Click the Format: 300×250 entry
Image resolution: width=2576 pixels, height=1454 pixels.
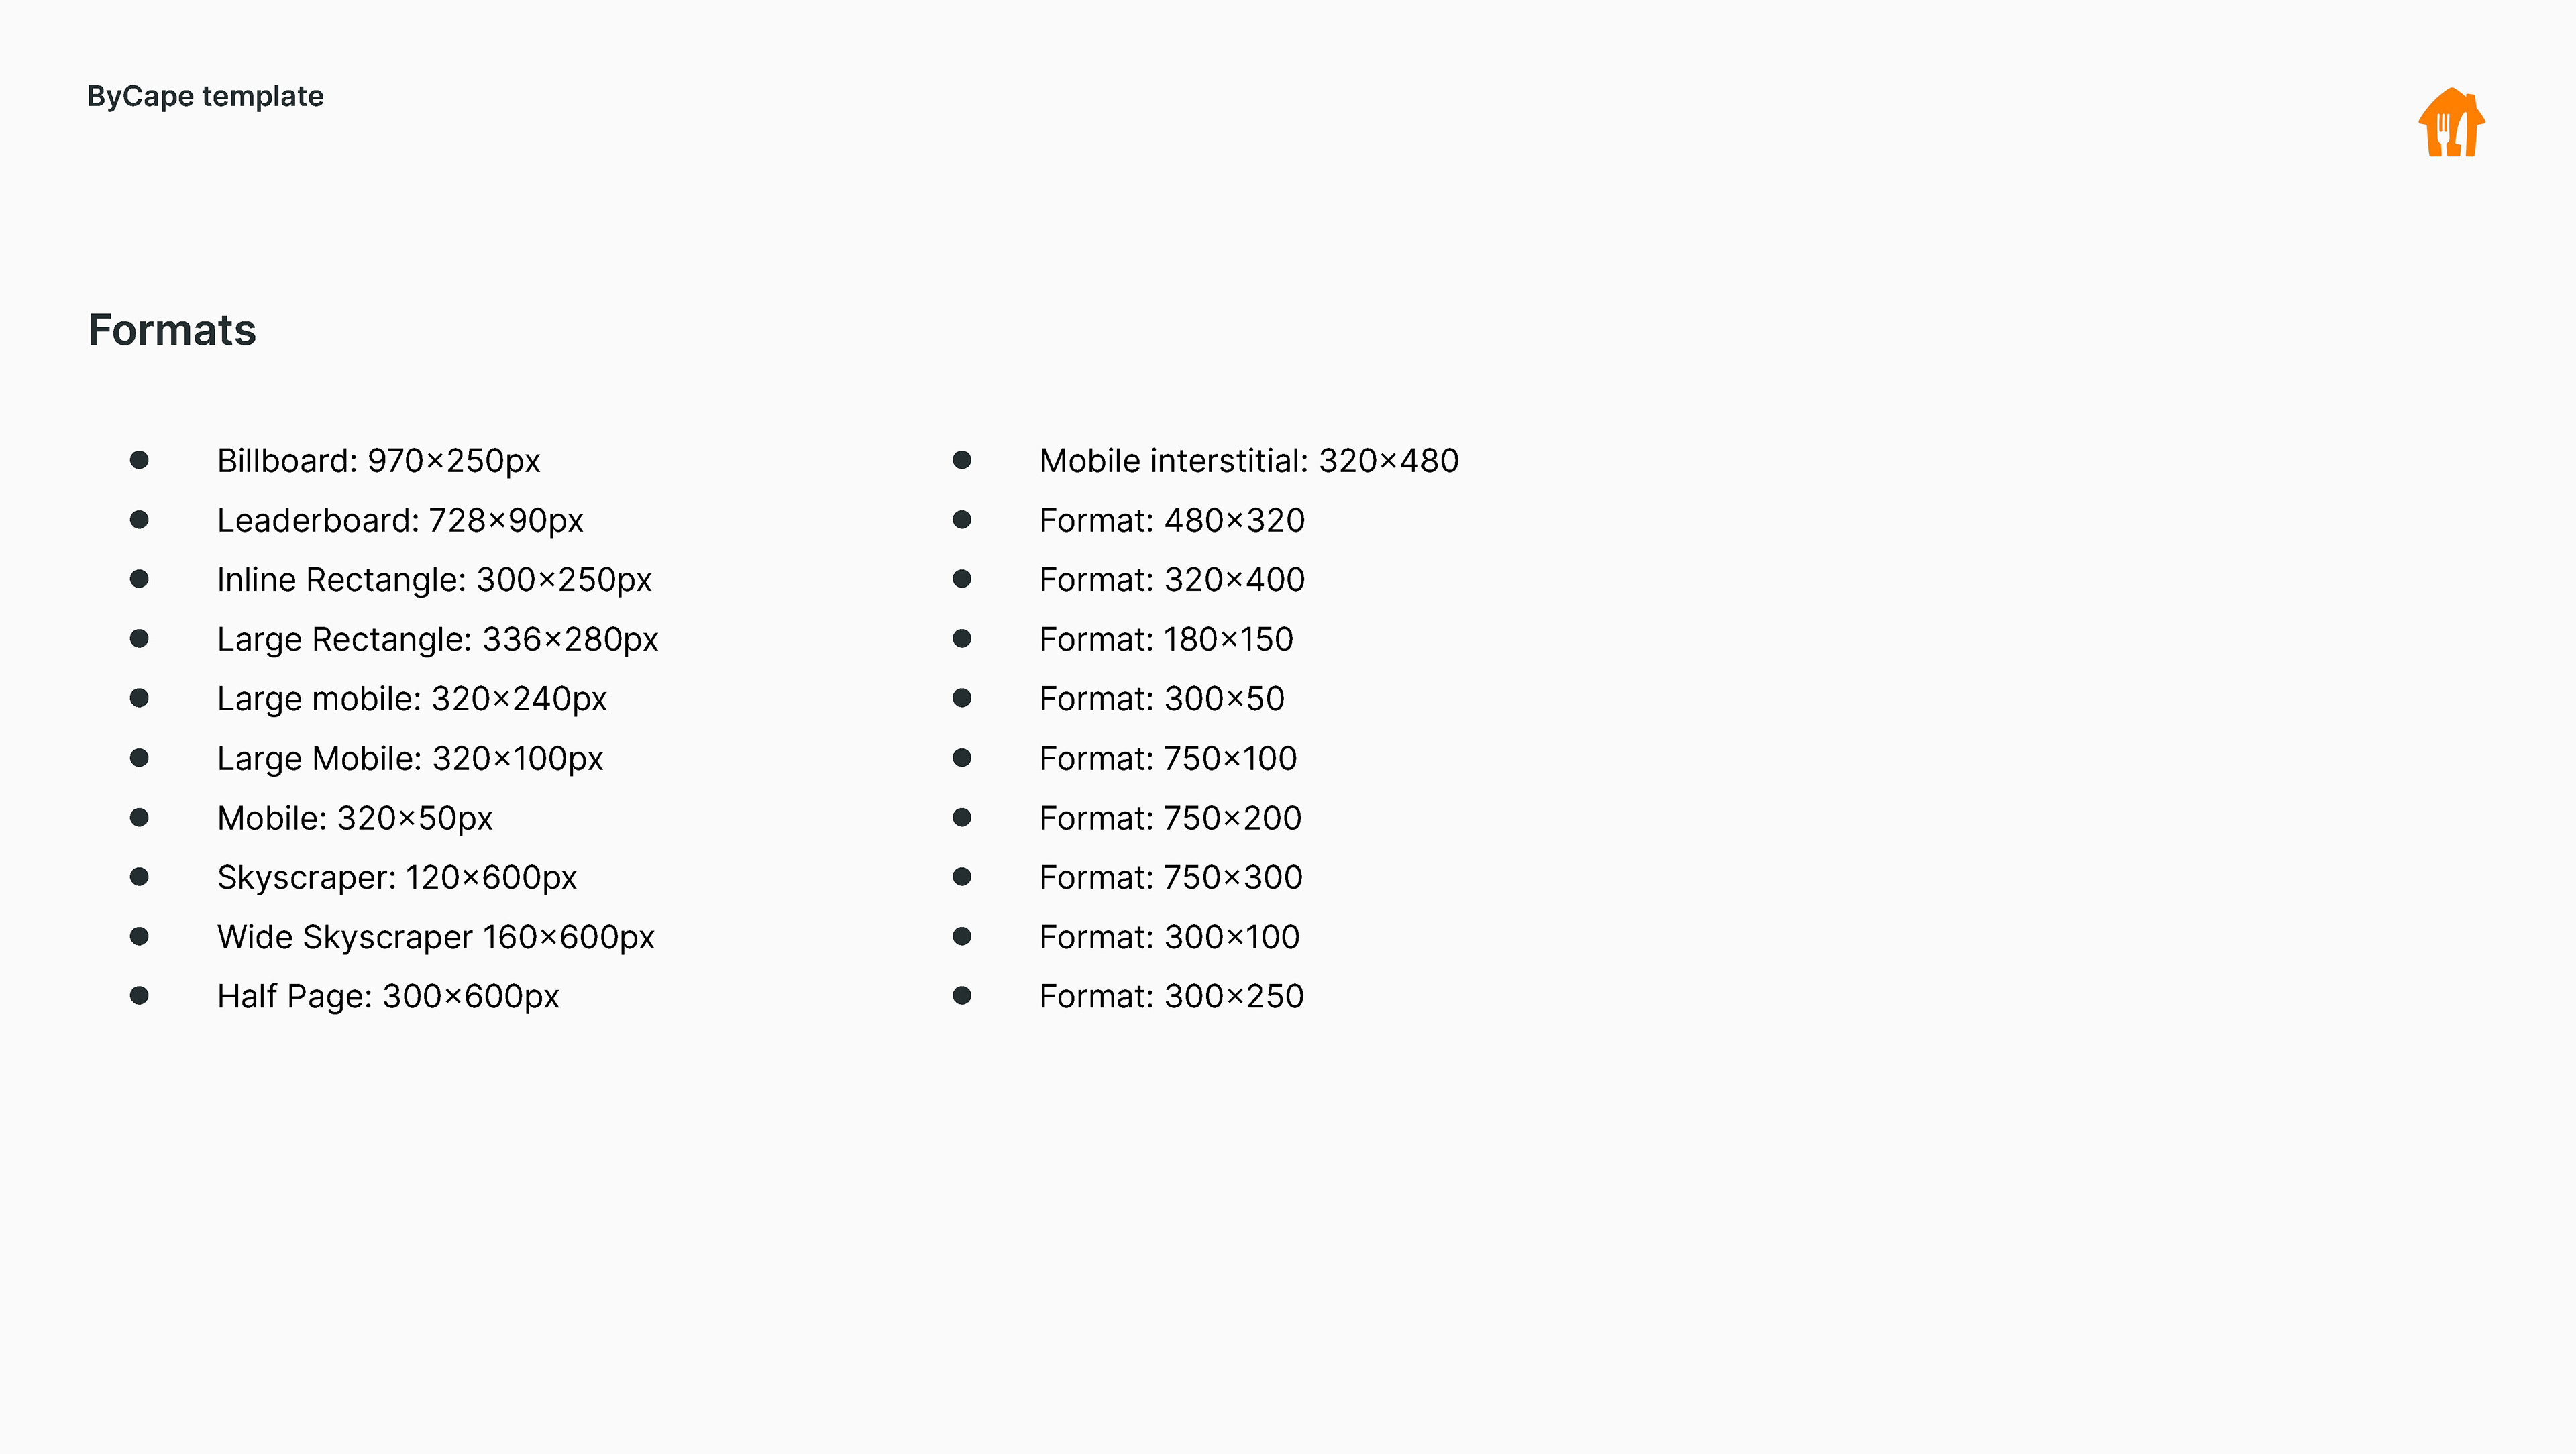tap(1171, 996)
